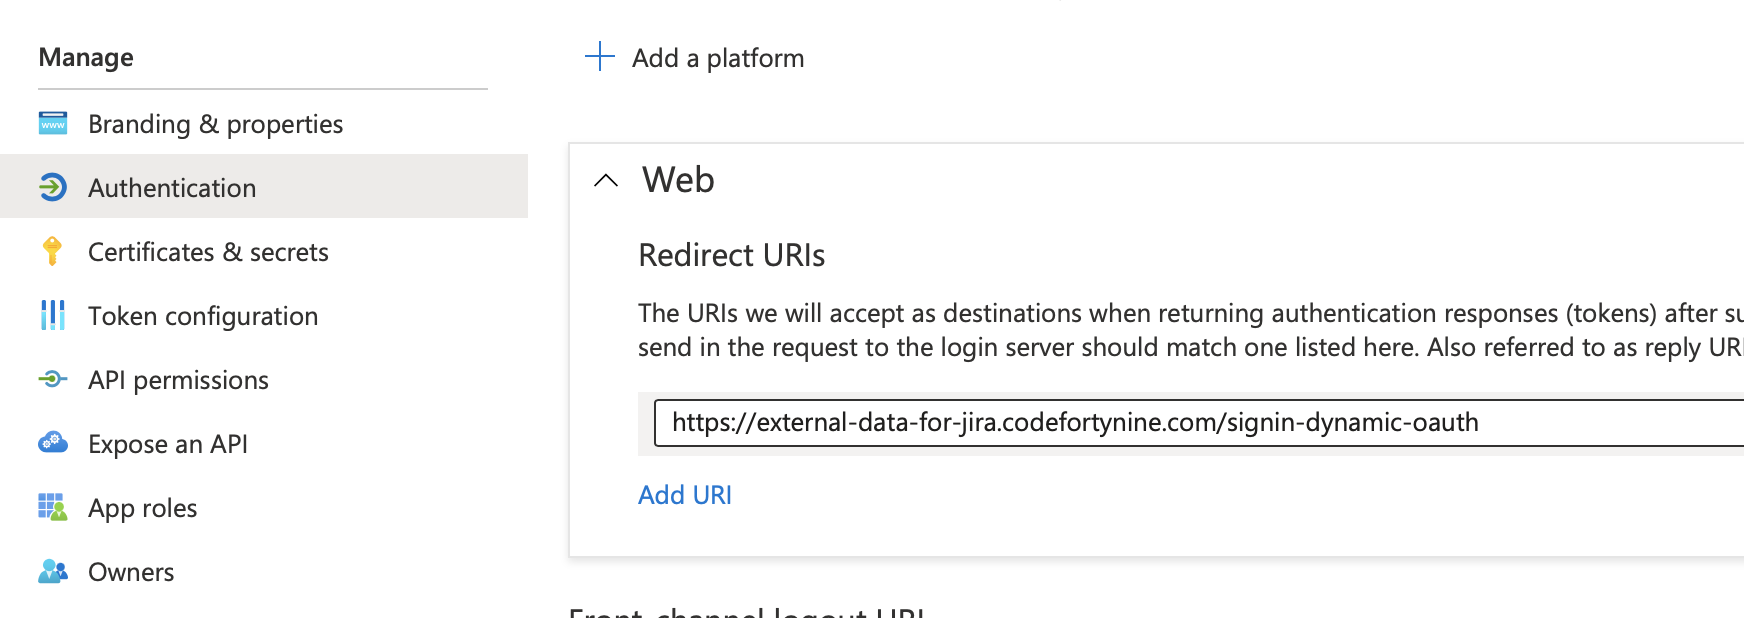1744x618 pixels.
Task: Click the Token configuration bars icon
Action: (52, 315)
